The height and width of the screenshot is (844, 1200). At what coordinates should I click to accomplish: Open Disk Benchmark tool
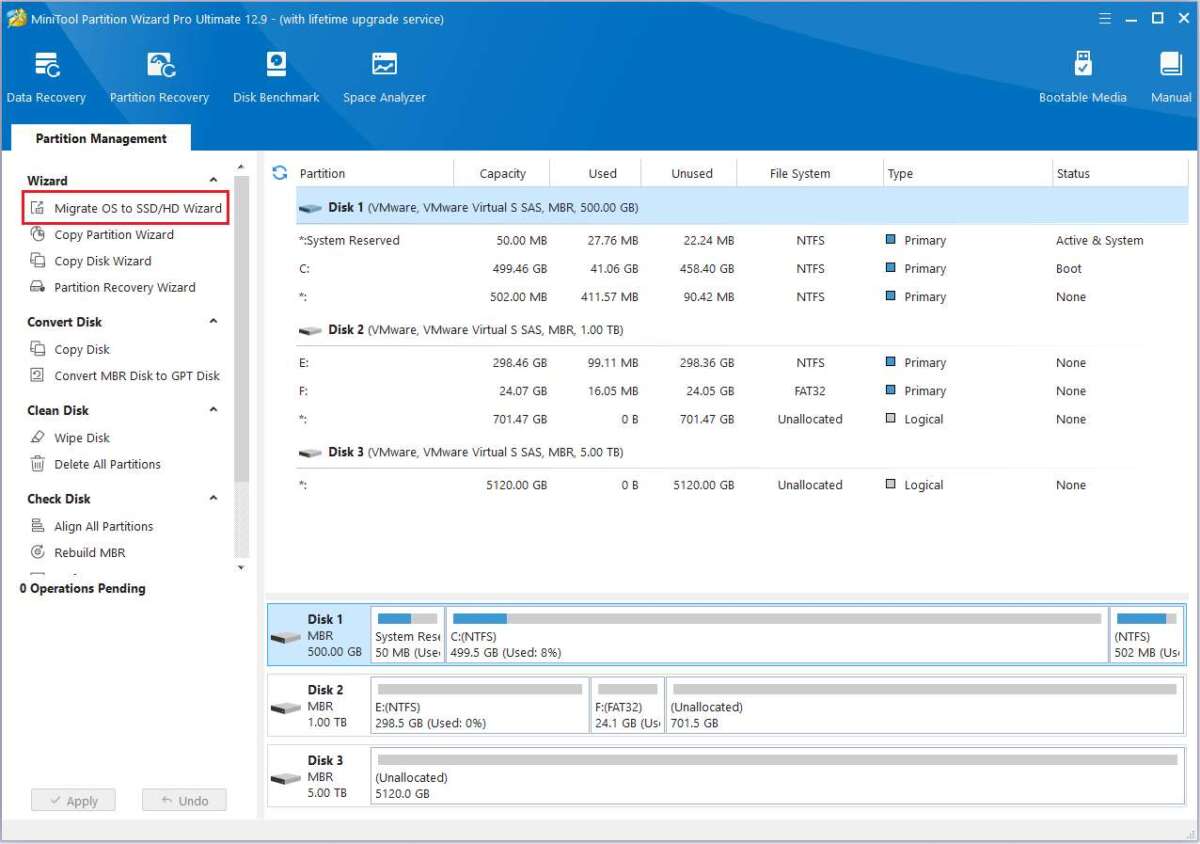pos(276,66)
